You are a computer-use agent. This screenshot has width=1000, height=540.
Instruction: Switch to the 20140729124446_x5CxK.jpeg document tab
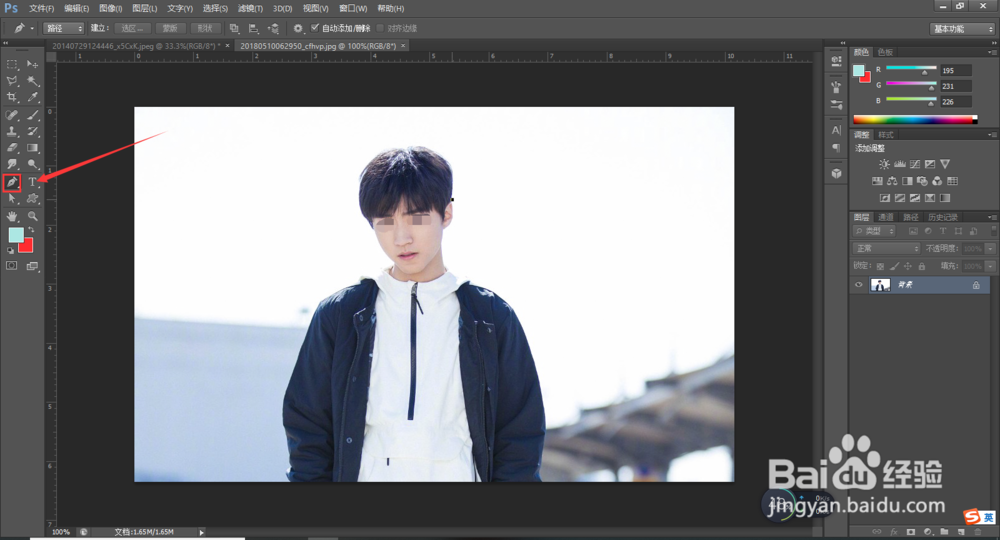(136, 46)
